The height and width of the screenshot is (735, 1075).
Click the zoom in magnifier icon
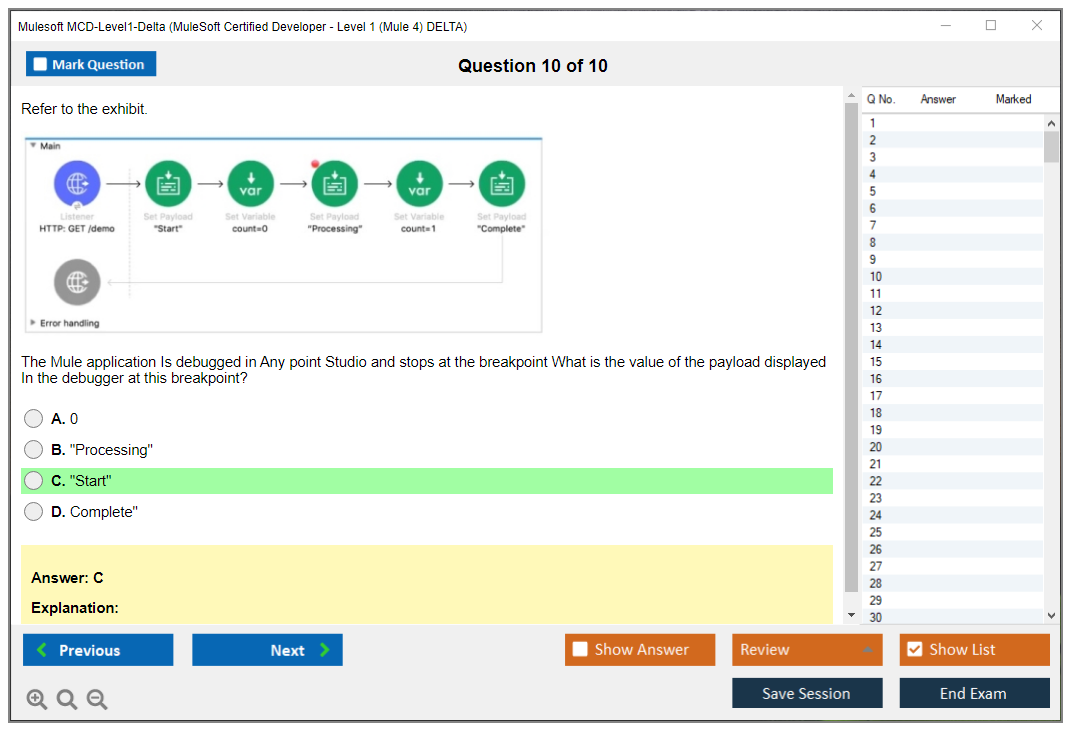[37, 699]
